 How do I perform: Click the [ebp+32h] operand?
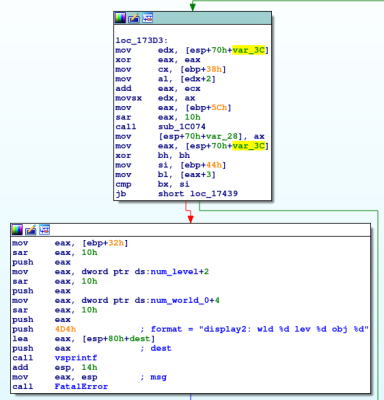105,243
